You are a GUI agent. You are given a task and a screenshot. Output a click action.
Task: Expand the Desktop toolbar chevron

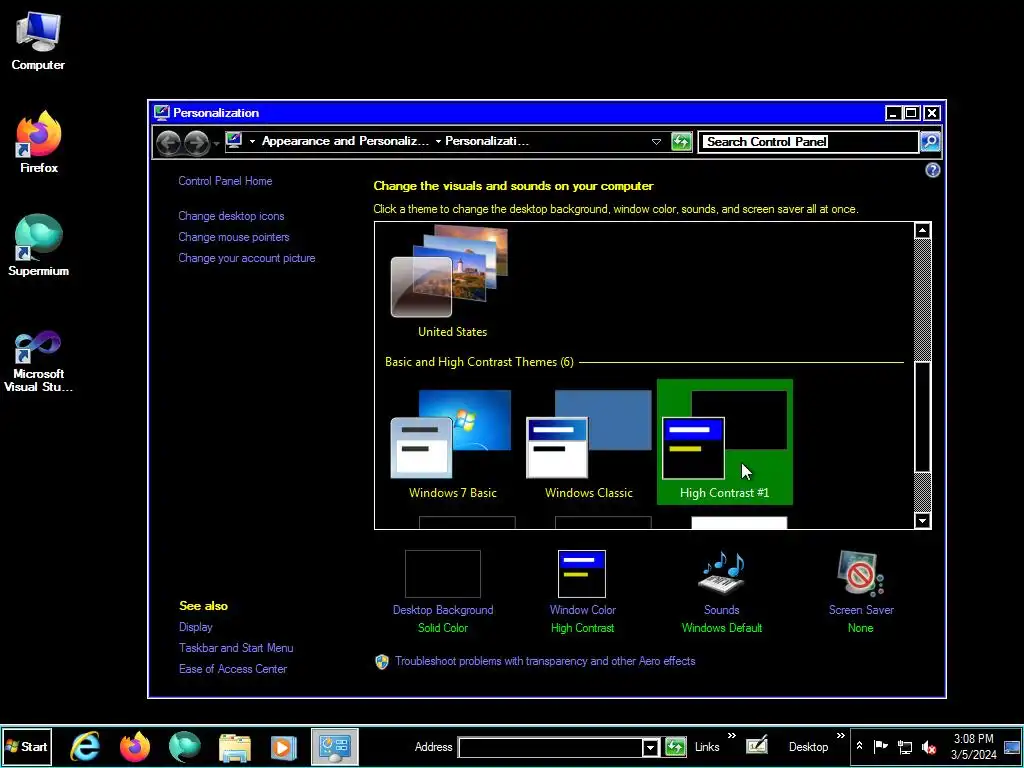click(x=840, y=736)
